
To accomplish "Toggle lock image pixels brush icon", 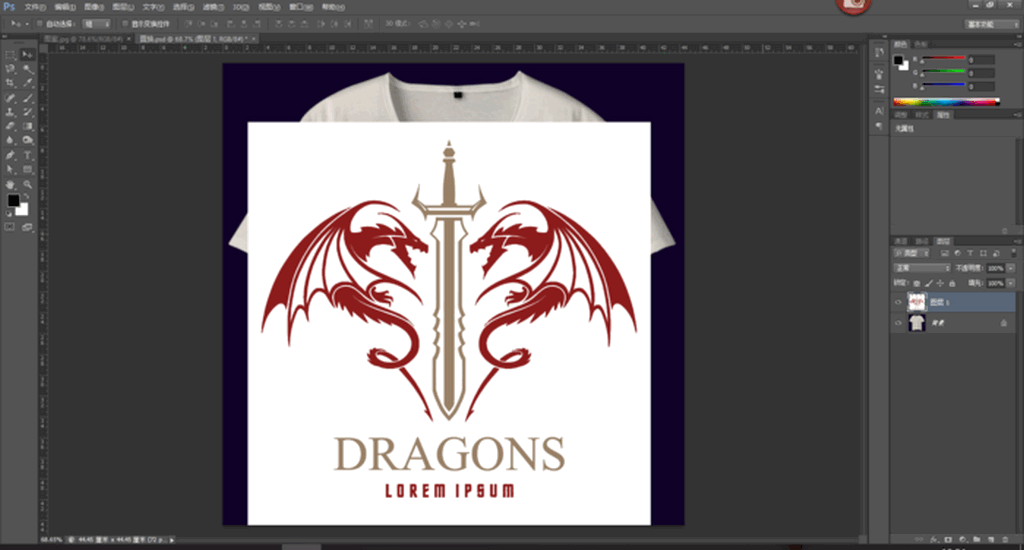I will tap(929, 283).
